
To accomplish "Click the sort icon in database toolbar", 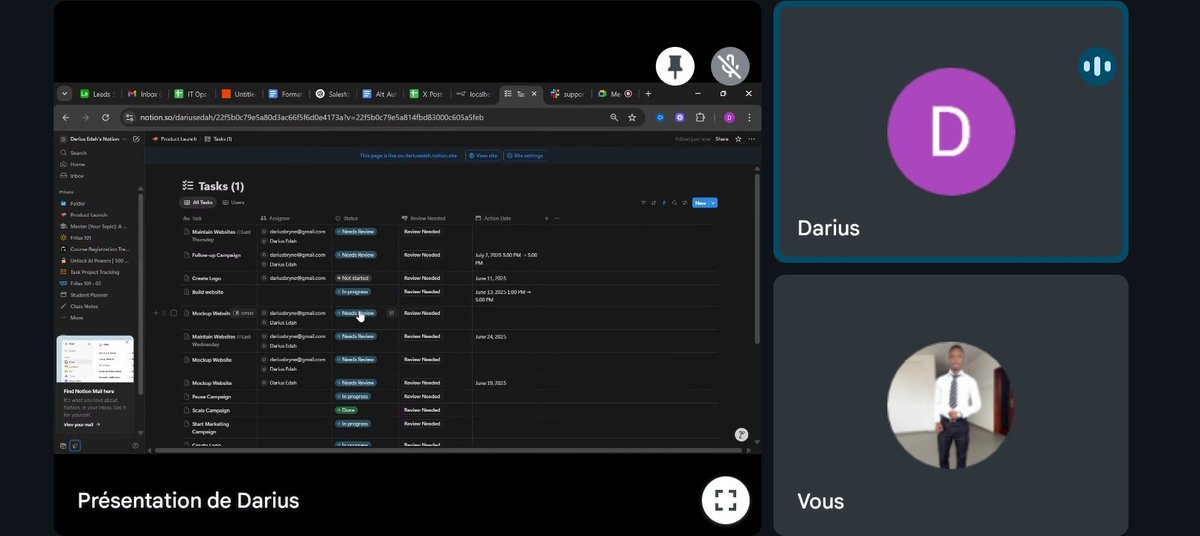I will [x=654, y=203].
